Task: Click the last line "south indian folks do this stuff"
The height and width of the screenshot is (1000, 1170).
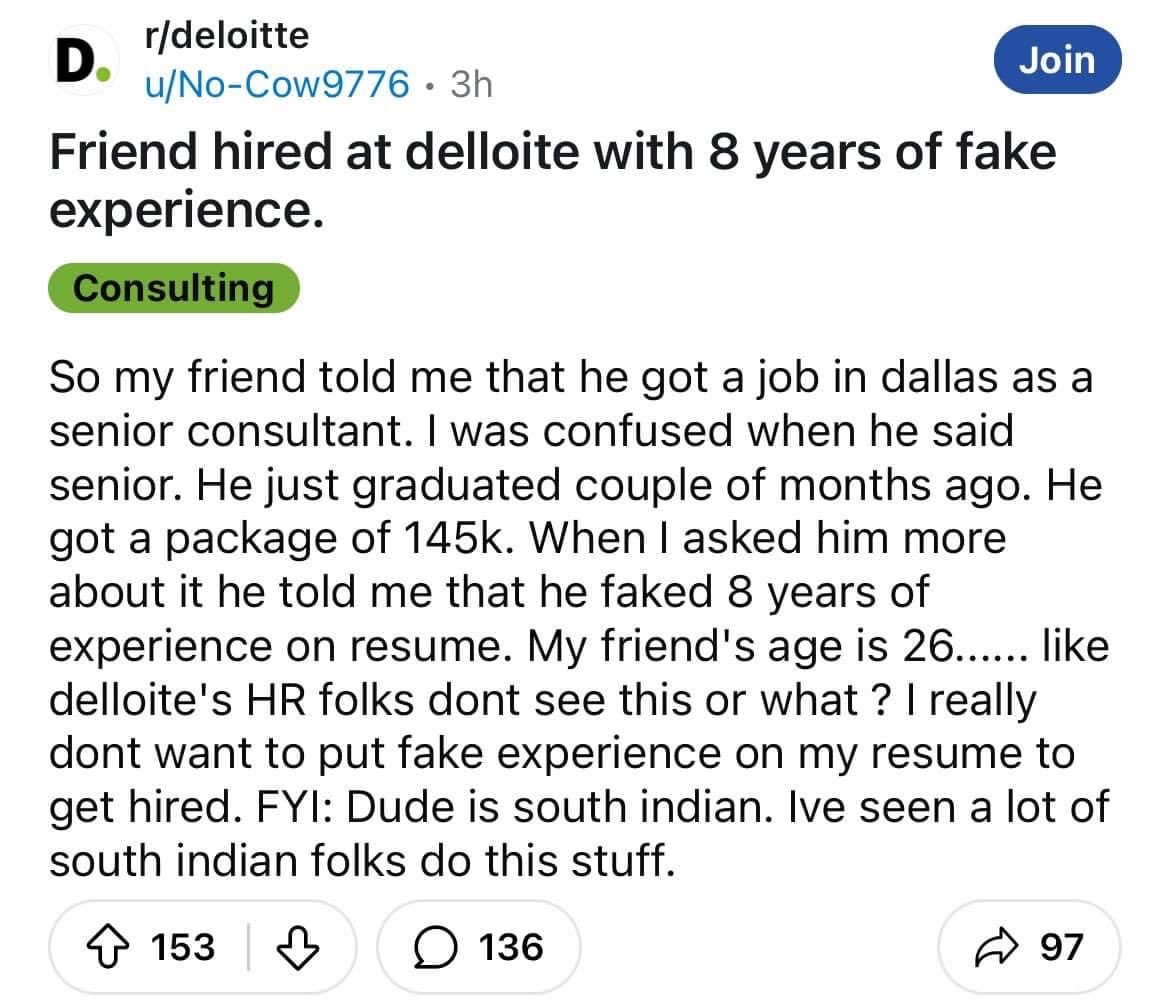Action: pos(358,859)
